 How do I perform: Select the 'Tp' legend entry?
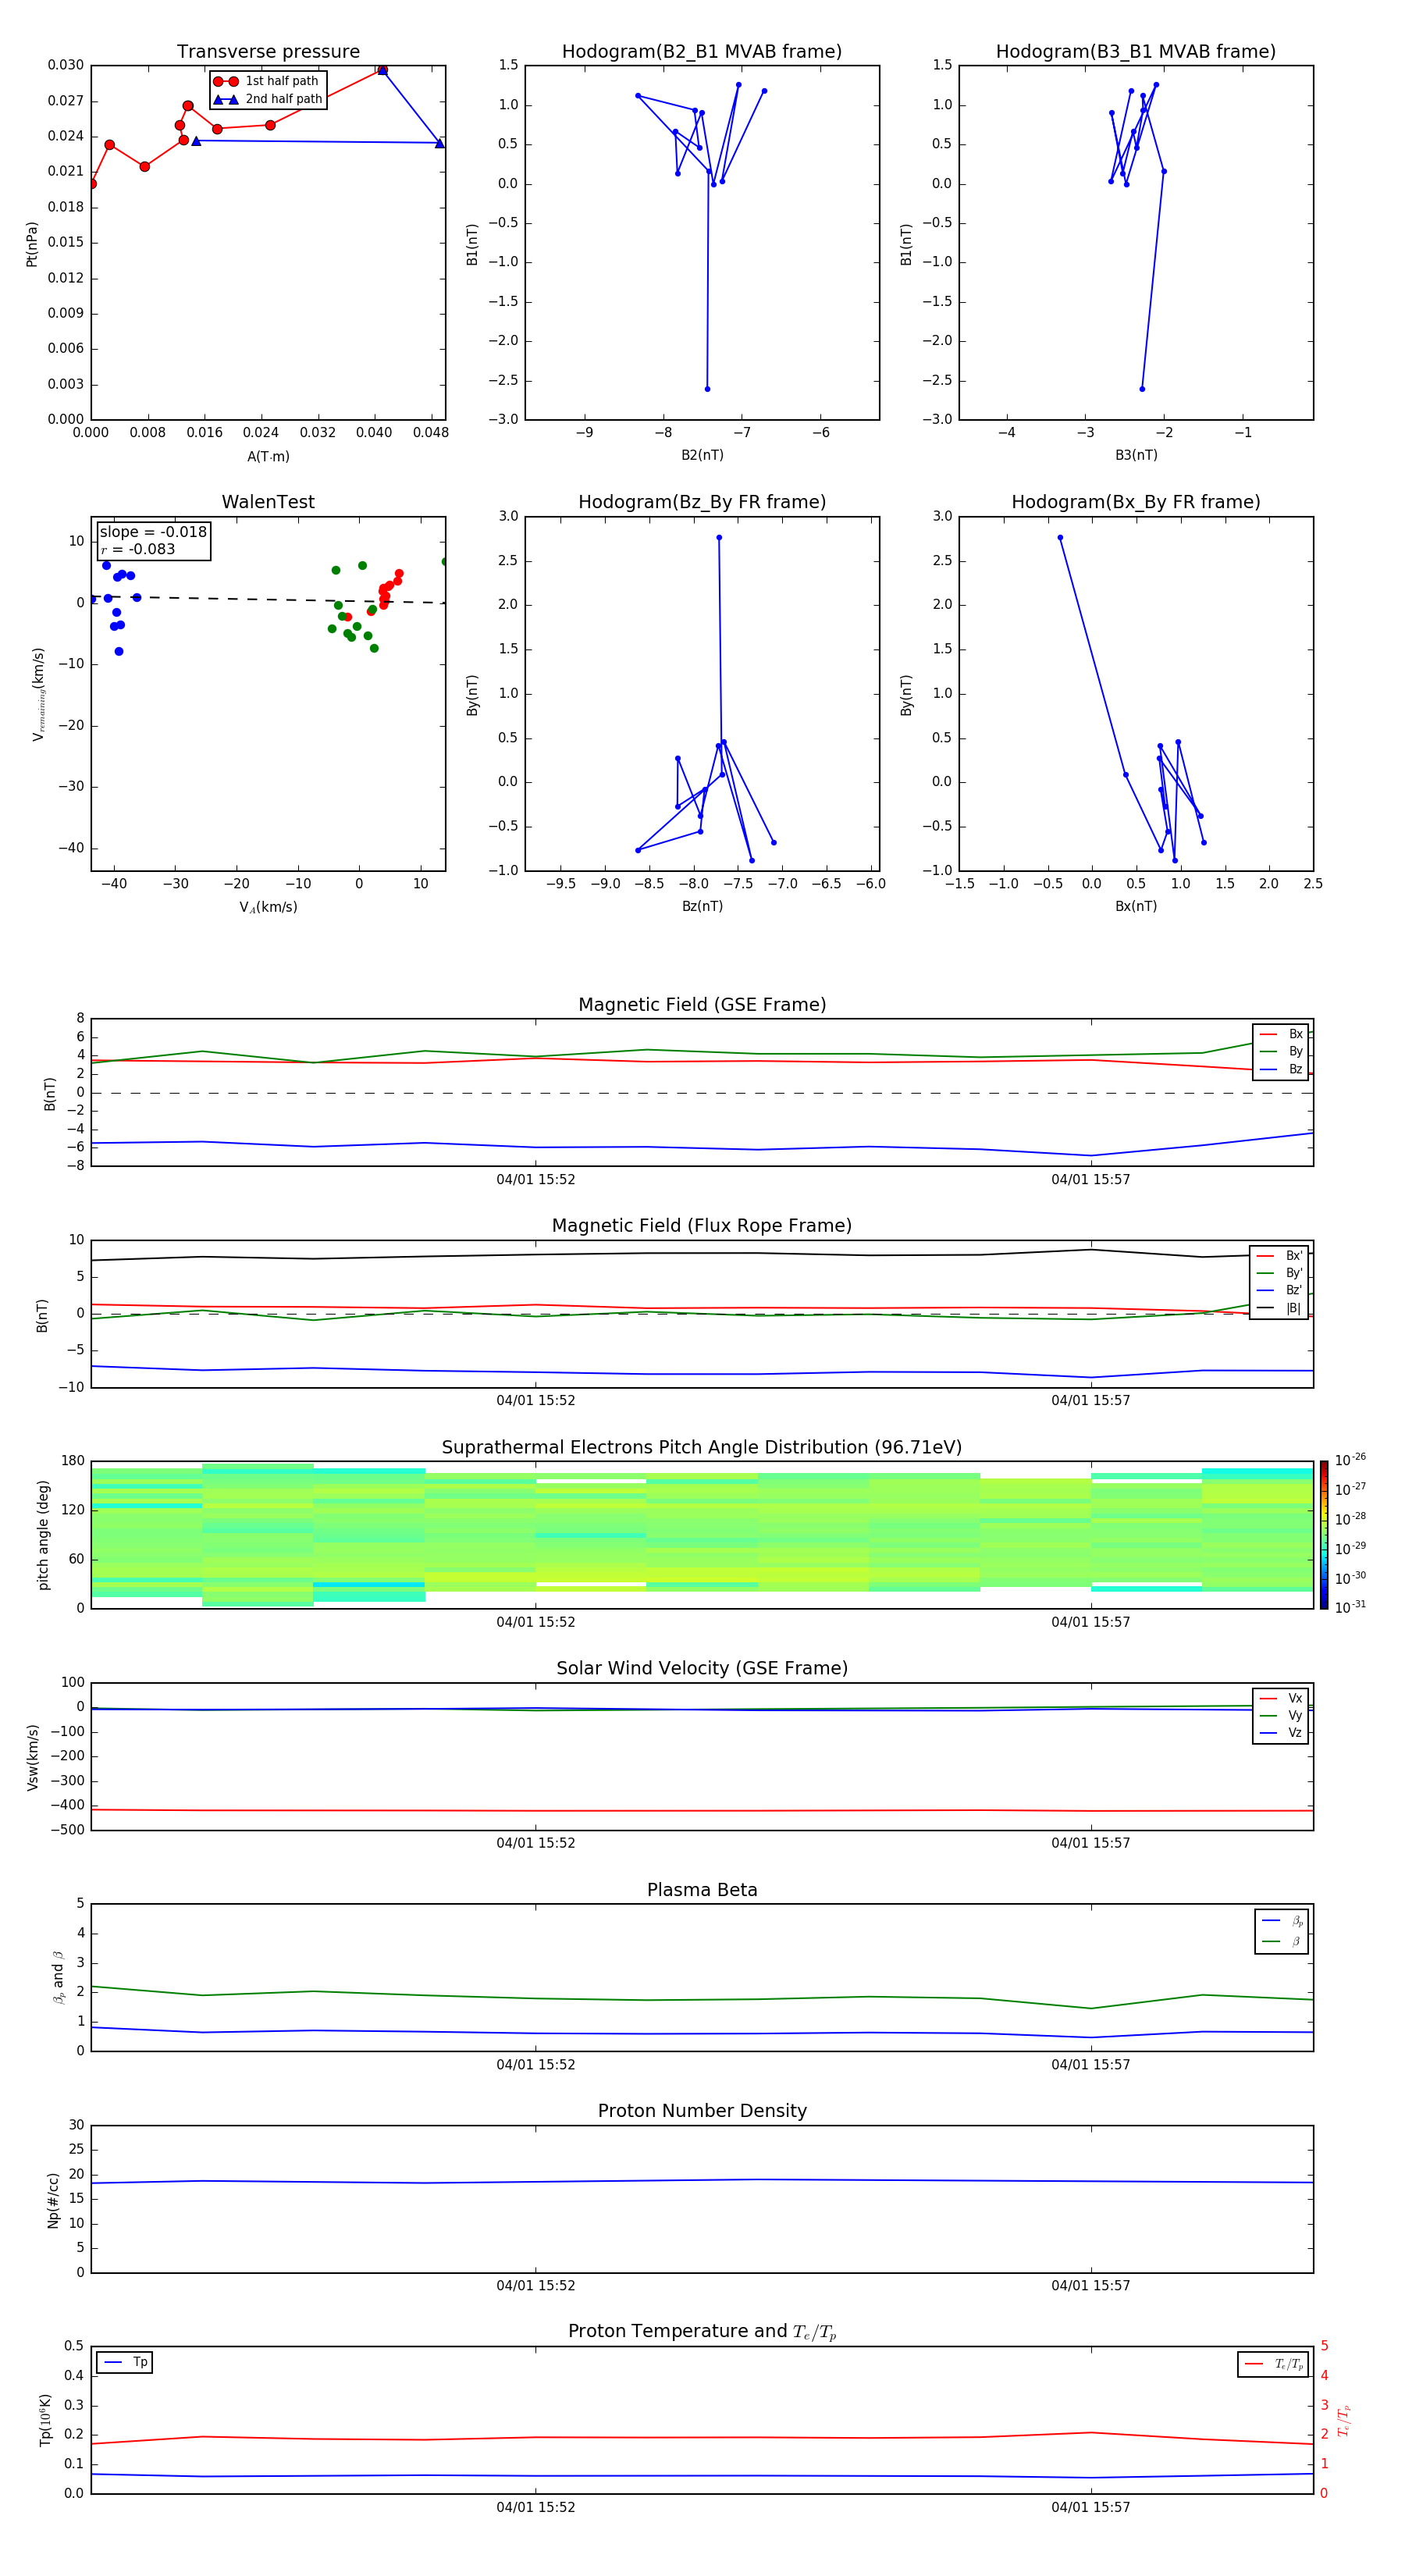click(125, 2363)
